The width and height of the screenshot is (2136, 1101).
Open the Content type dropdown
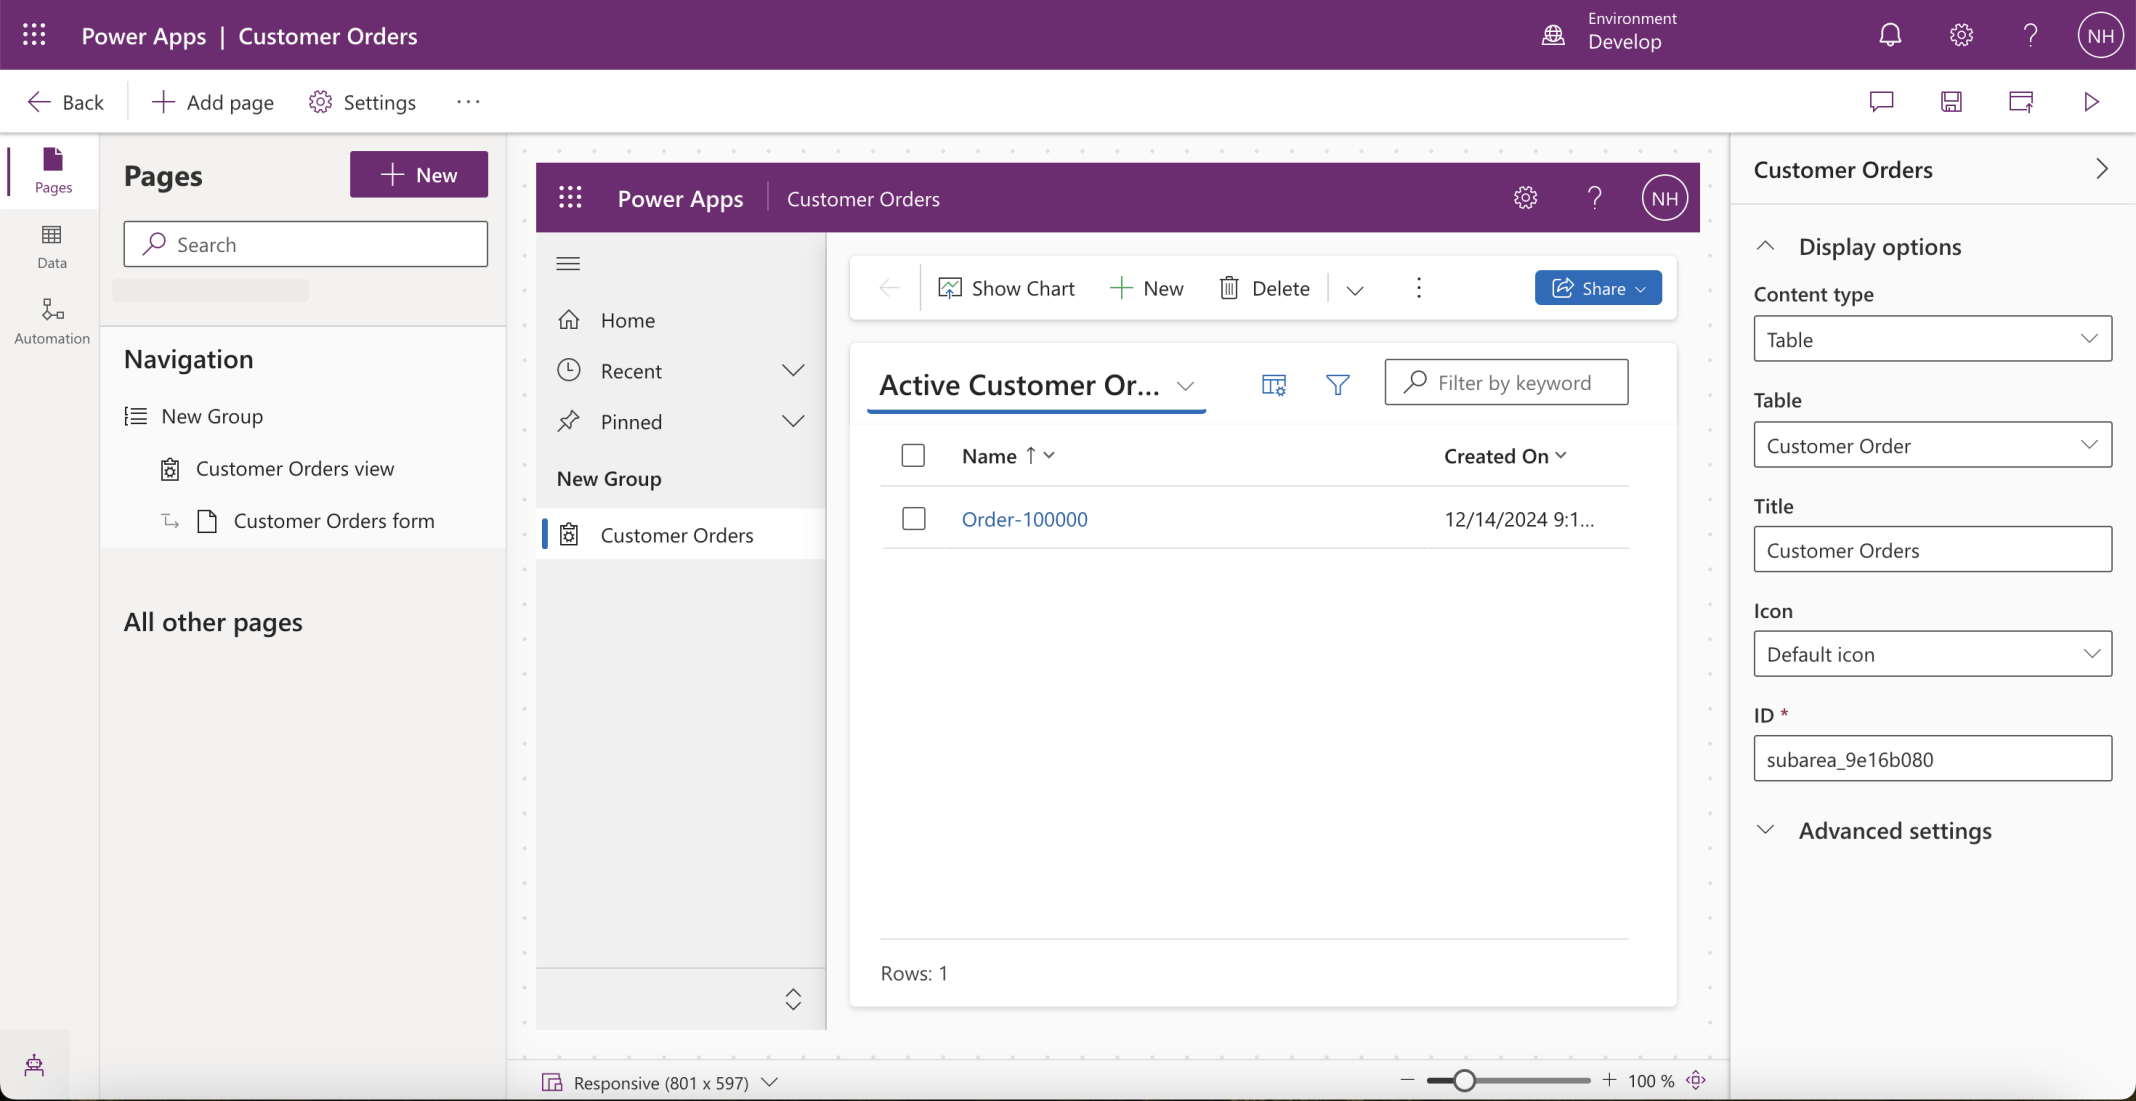point(1932,339)
